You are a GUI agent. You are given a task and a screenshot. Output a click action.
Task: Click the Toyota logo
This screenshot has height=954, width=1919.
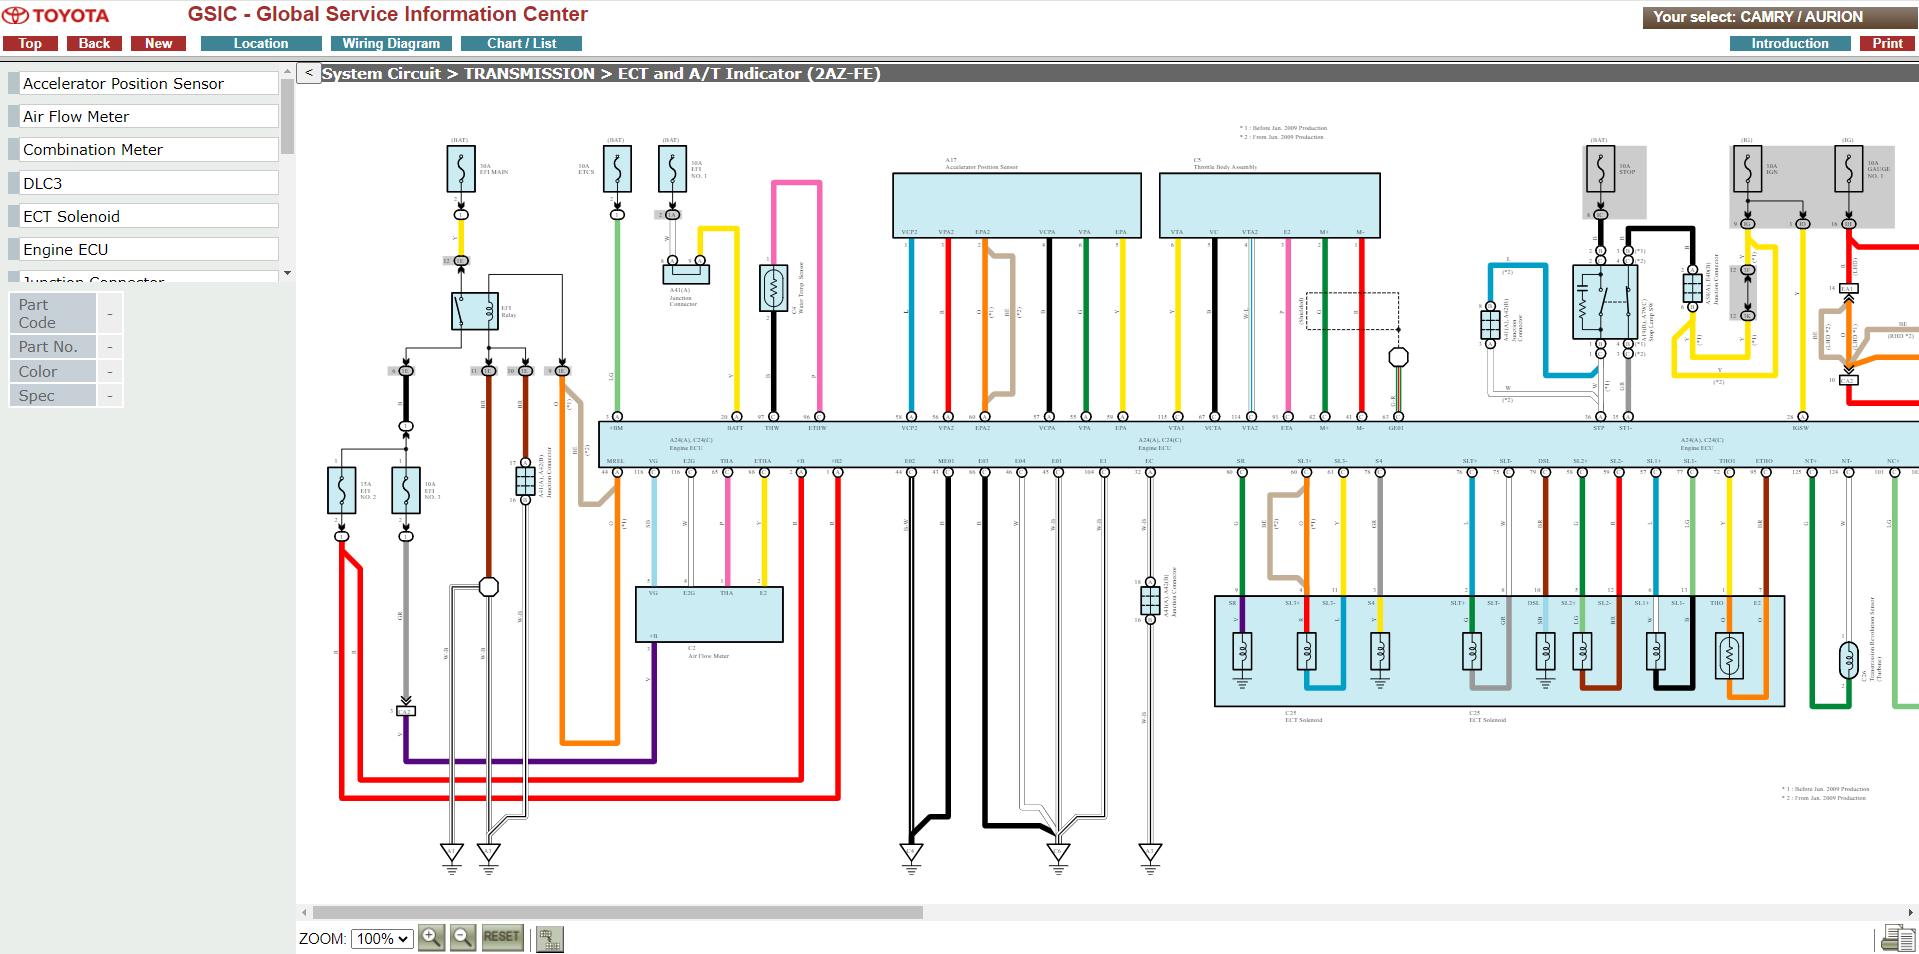coord(55,16)
